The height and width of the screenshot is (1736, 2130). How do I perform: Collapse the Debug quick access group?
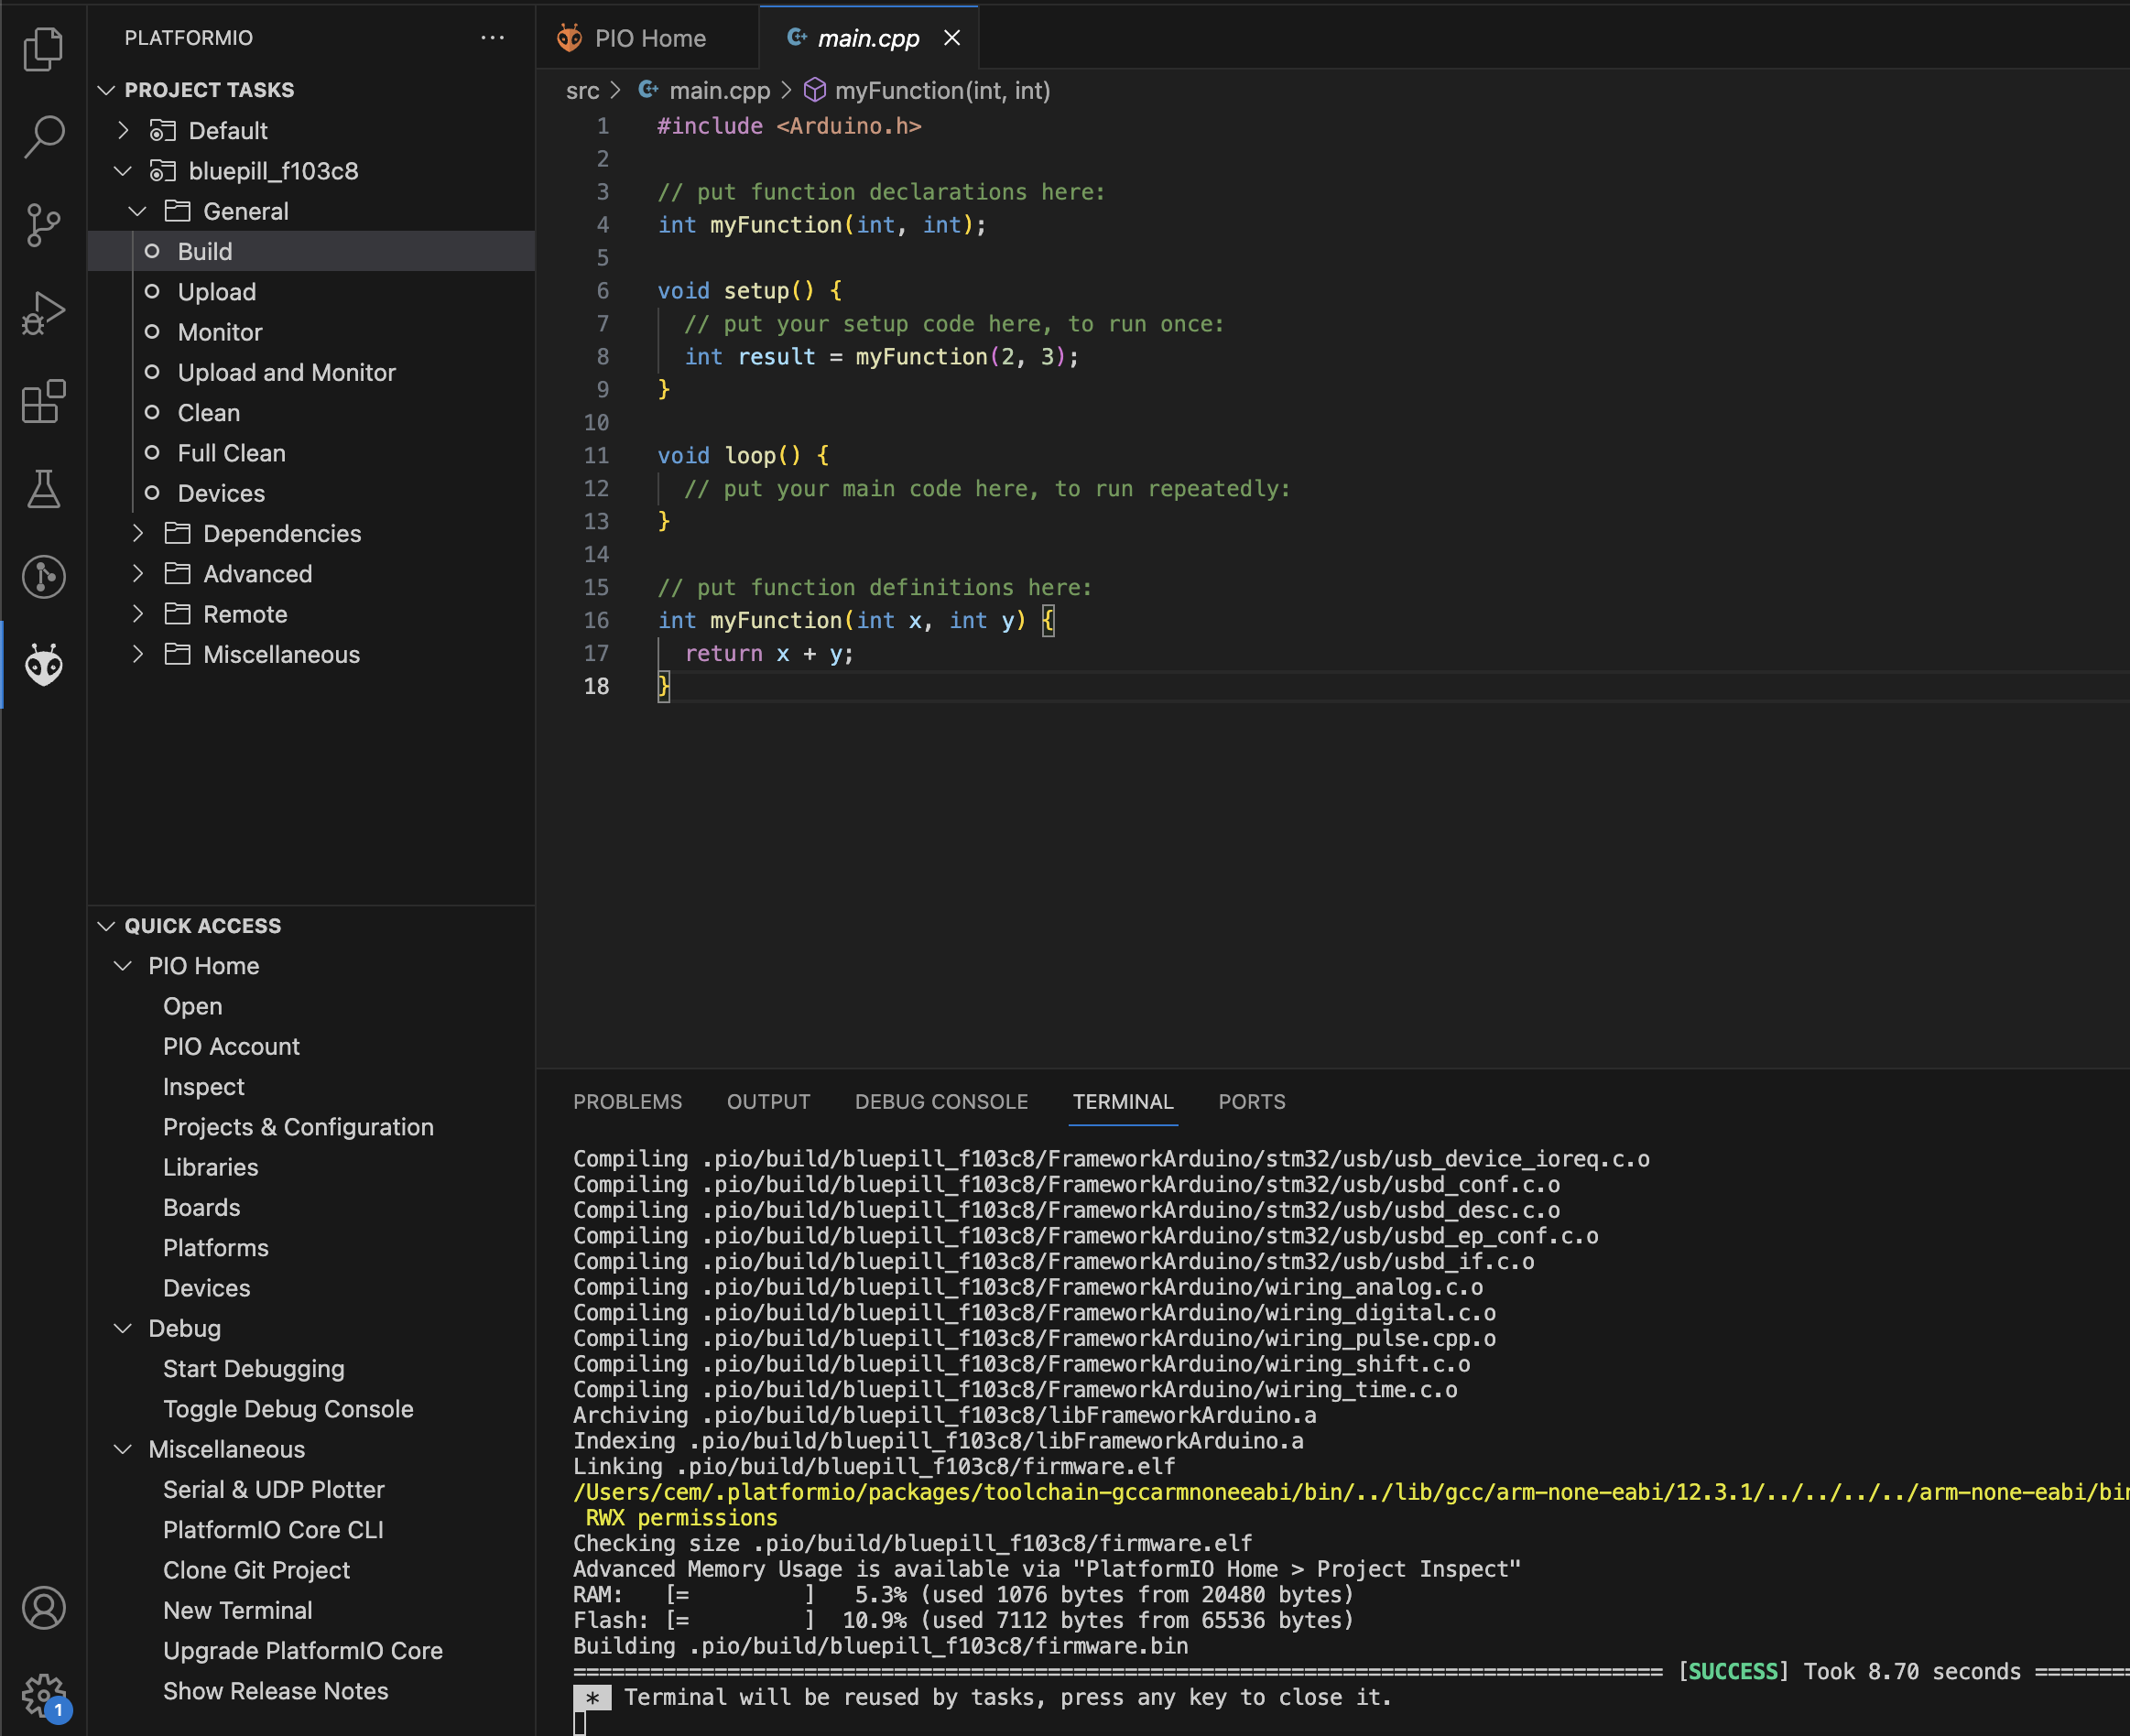coord(123,1328)
